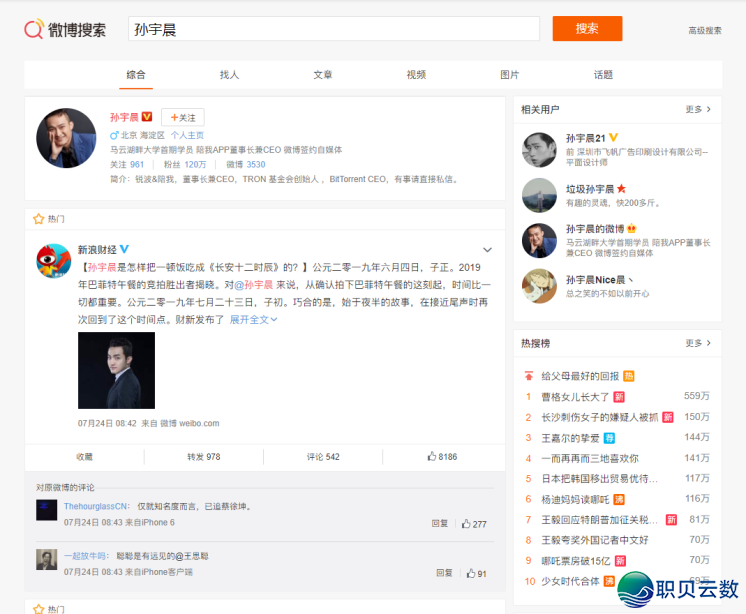Open 高级搜索 advanced search link

click(705, 30)
